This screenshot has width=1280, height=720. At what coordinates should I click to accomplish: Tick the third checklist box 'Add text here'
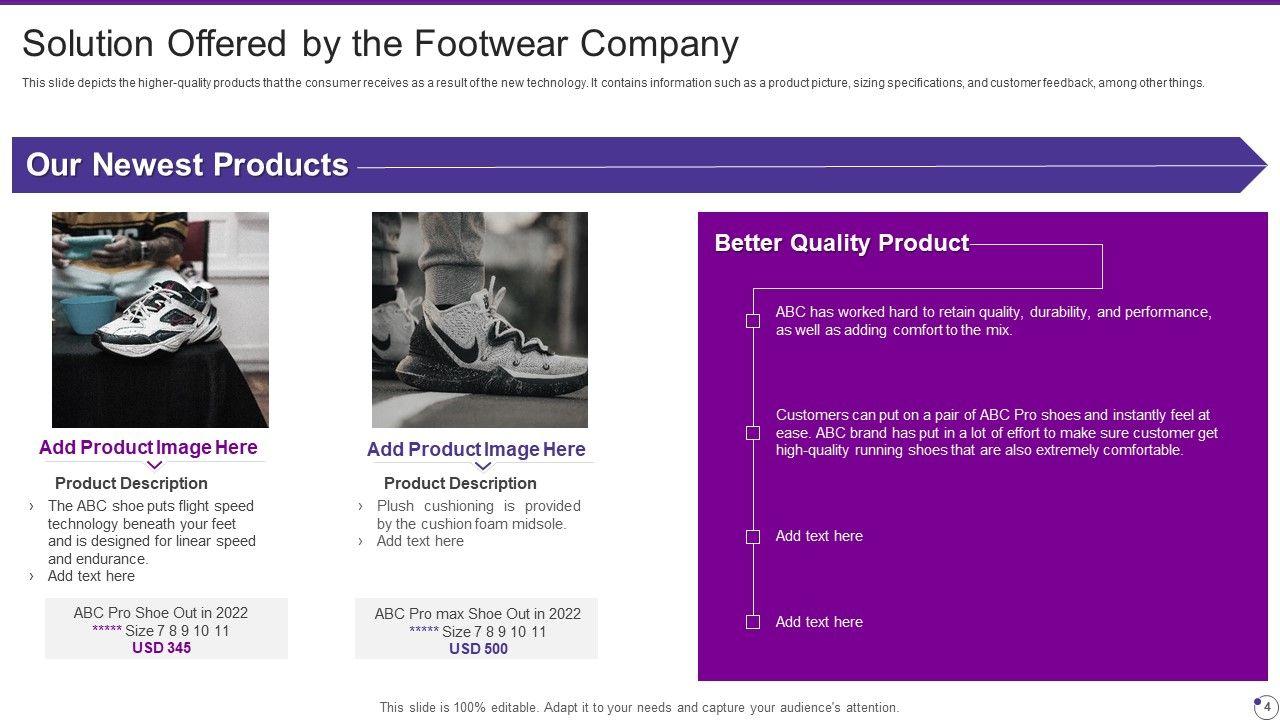[753, 537]
